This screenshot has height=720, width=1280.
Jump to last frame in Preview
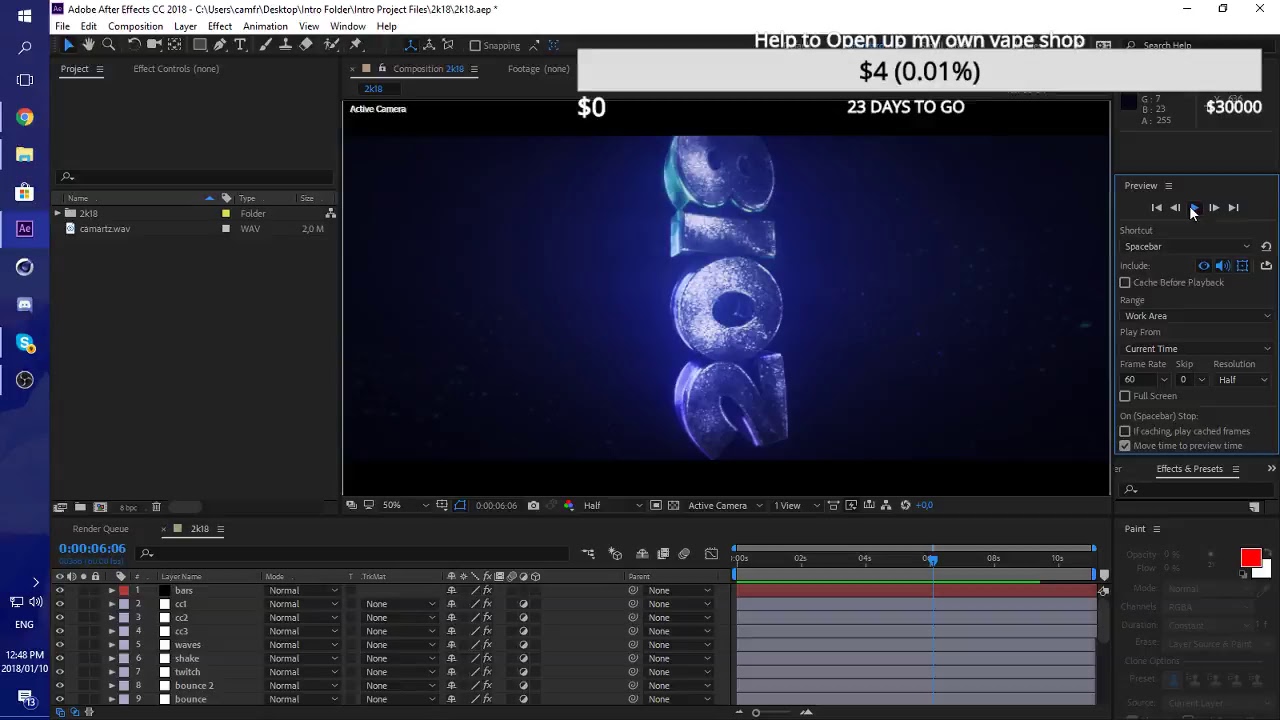click(1233, 208)
